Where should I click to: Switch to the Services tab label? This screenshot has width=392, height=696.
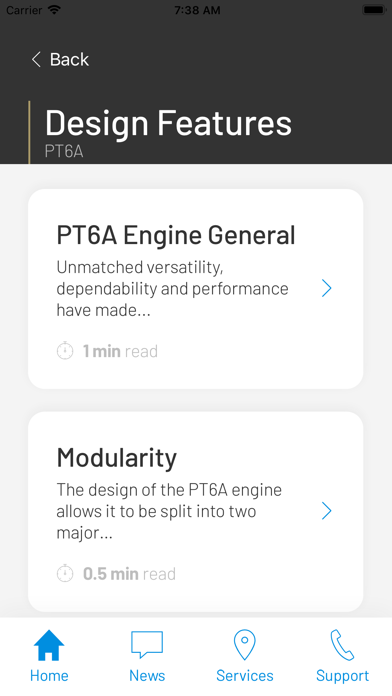[245, 676]
